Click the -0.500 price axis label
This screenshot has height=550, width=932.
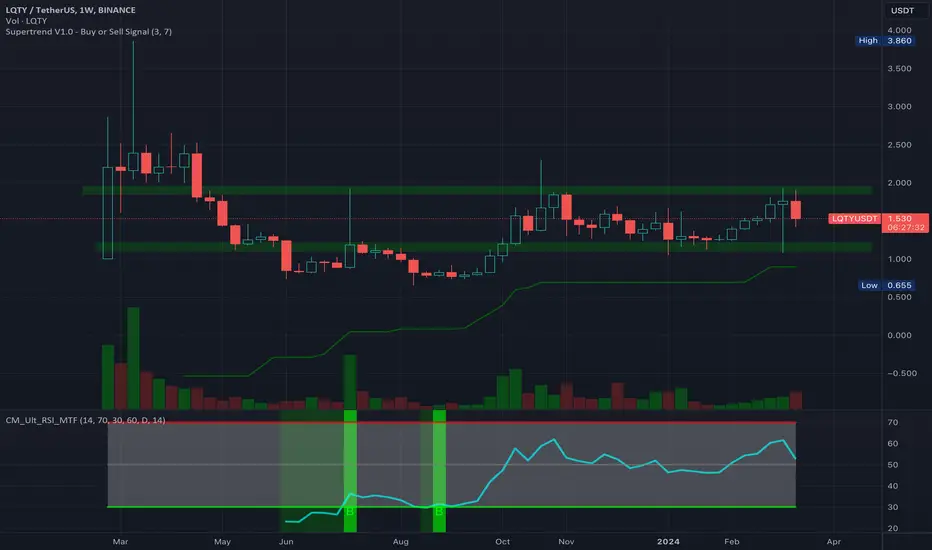pyautogui.click(x=901, y=373)
